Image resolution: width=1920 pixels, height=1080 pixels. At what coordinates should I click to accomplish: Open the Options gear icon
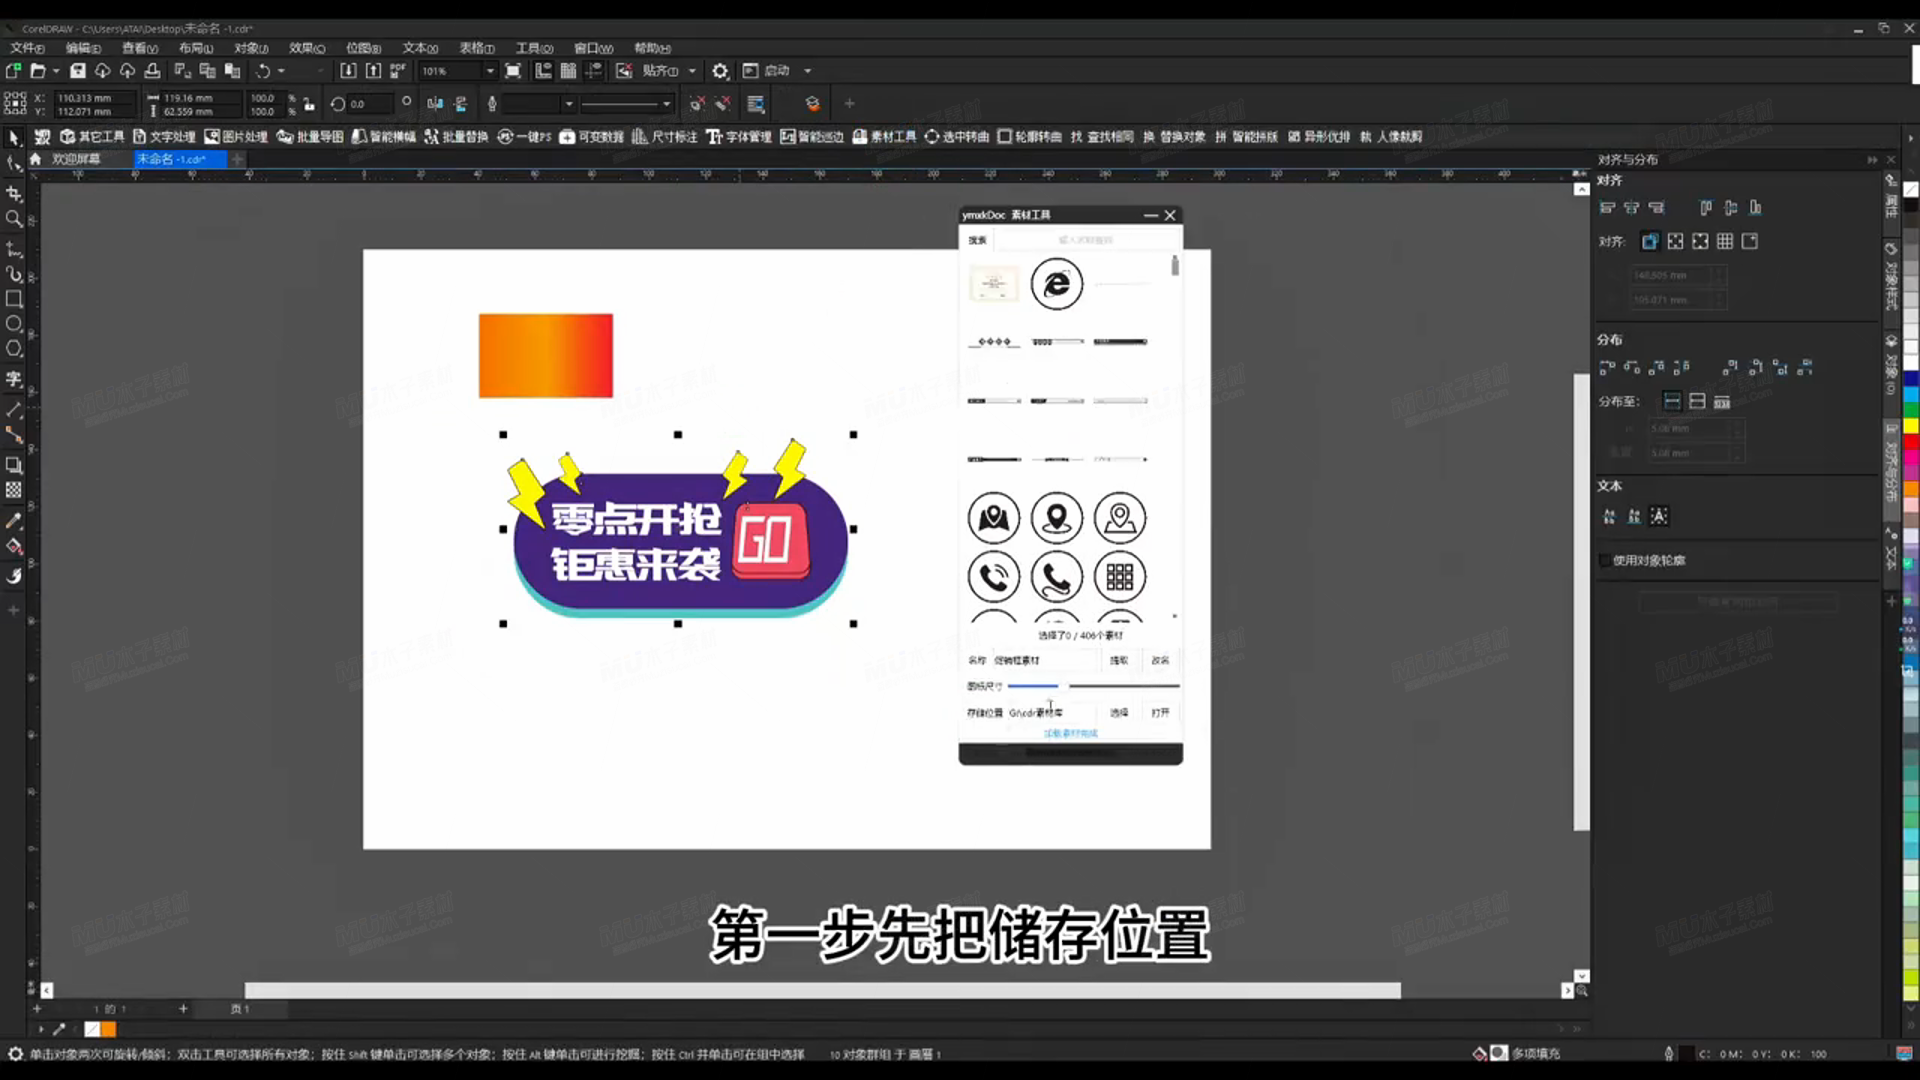(x=720, y=71)
